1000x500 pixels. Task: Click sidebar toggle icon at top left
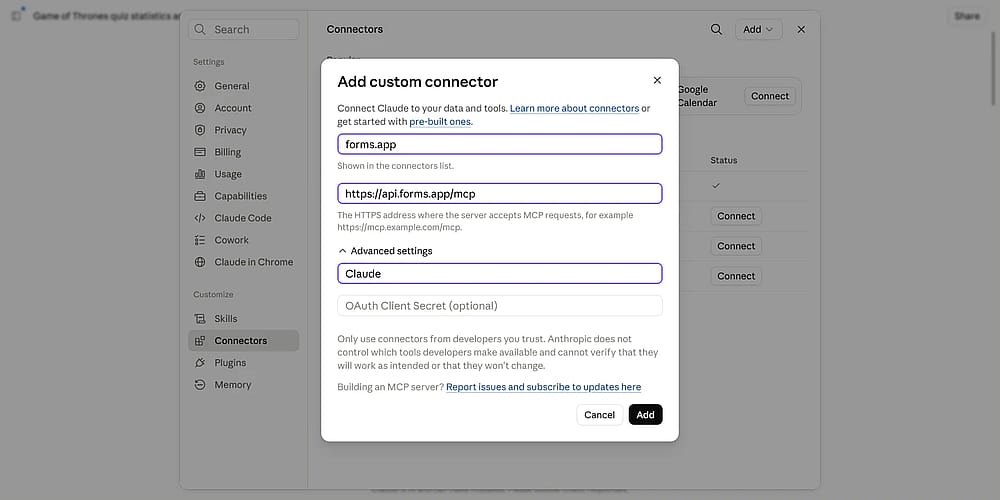(17, 16)
